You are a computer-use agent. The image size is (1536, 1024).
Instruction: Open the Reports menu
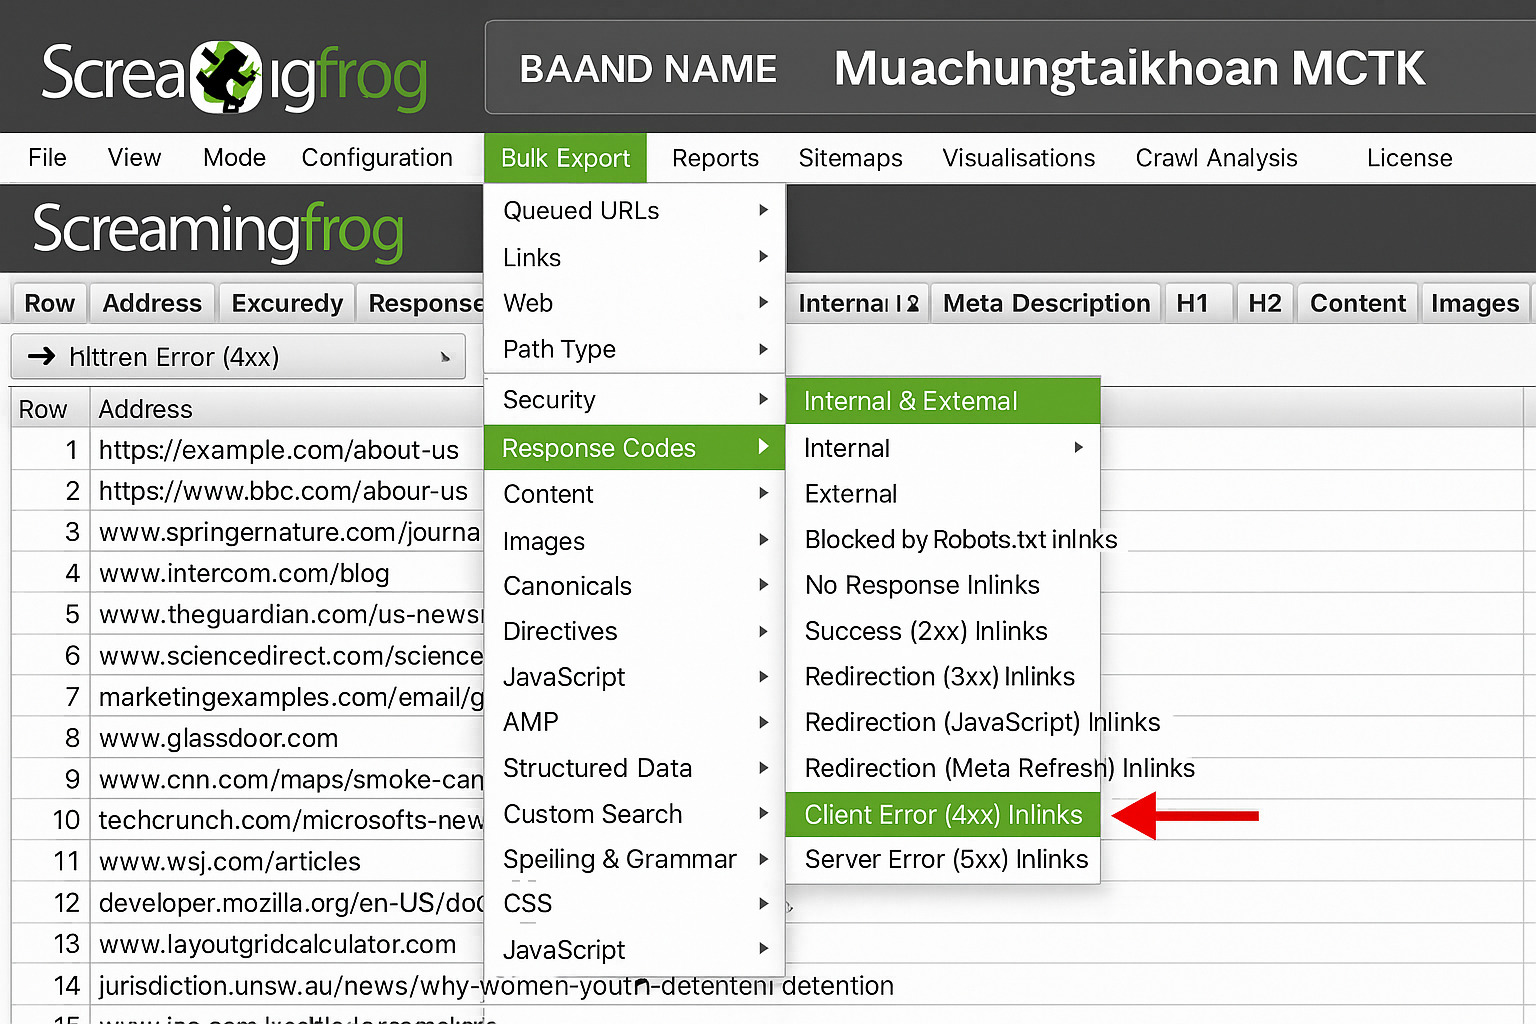click(715, 158)
